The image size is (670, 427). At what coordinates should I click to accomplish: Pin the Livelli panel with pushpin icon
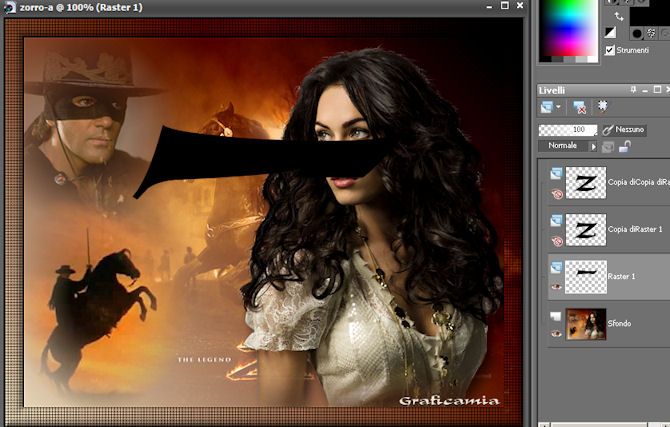633,89
